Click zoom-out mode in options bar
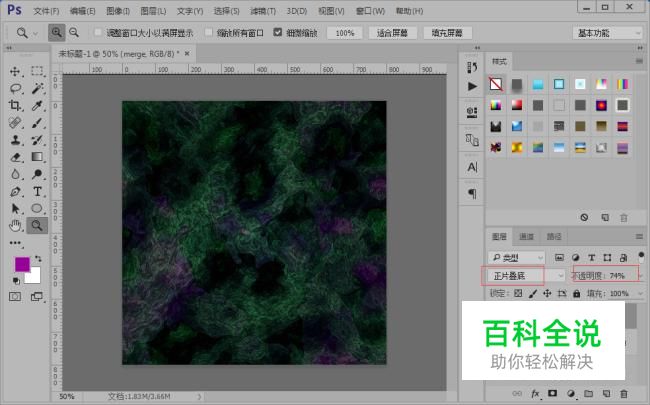This screenshot has width=650, height=405. (74, 32)
